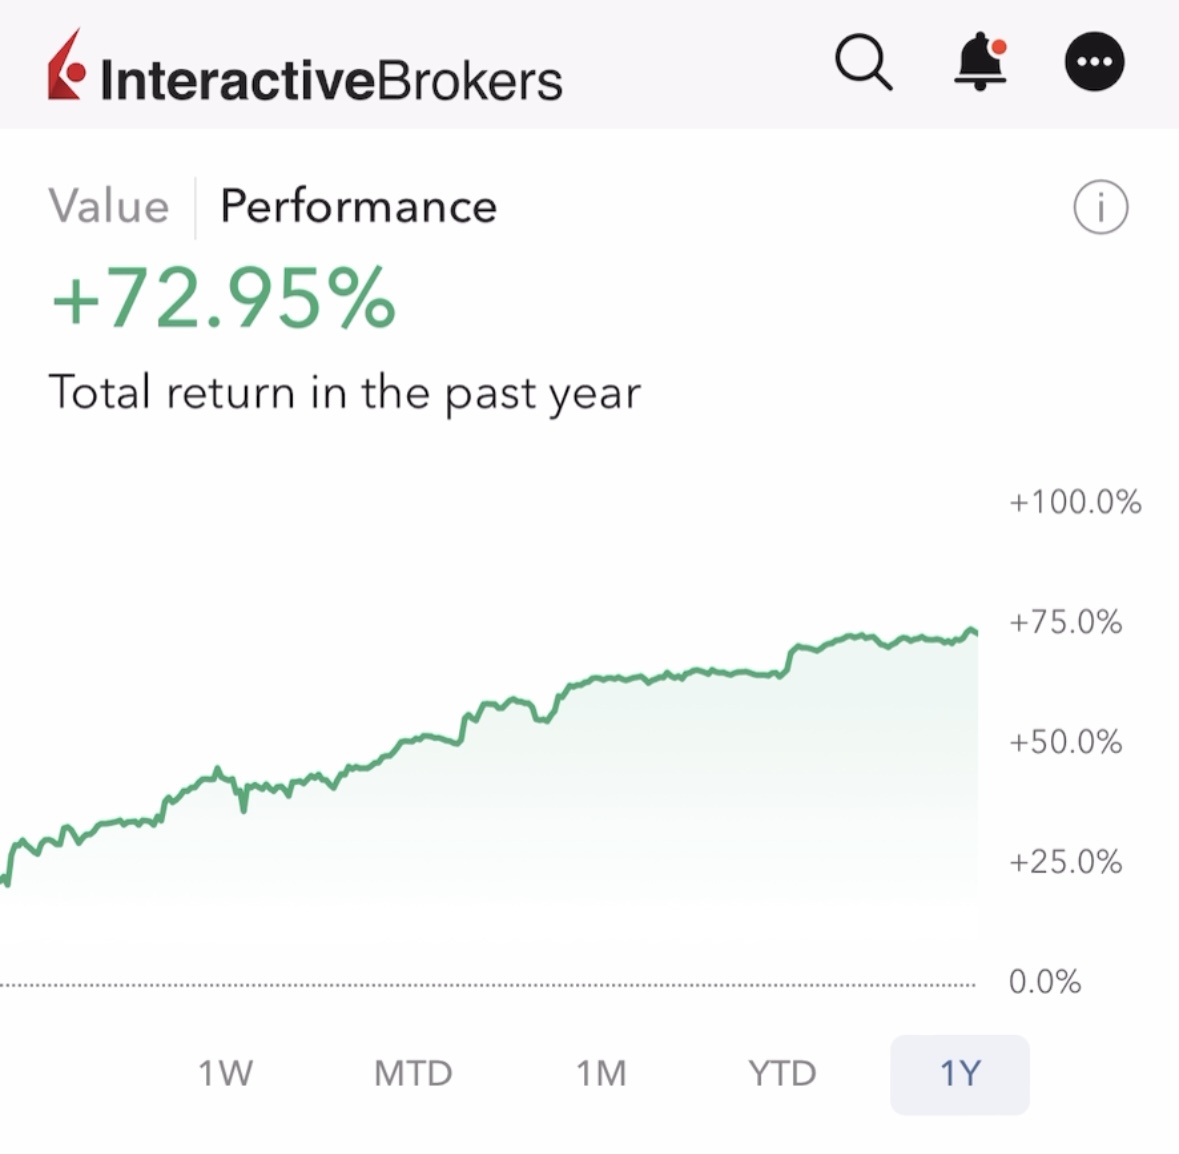
Task: Select the 1W time range
Action: click(225, 1074)
